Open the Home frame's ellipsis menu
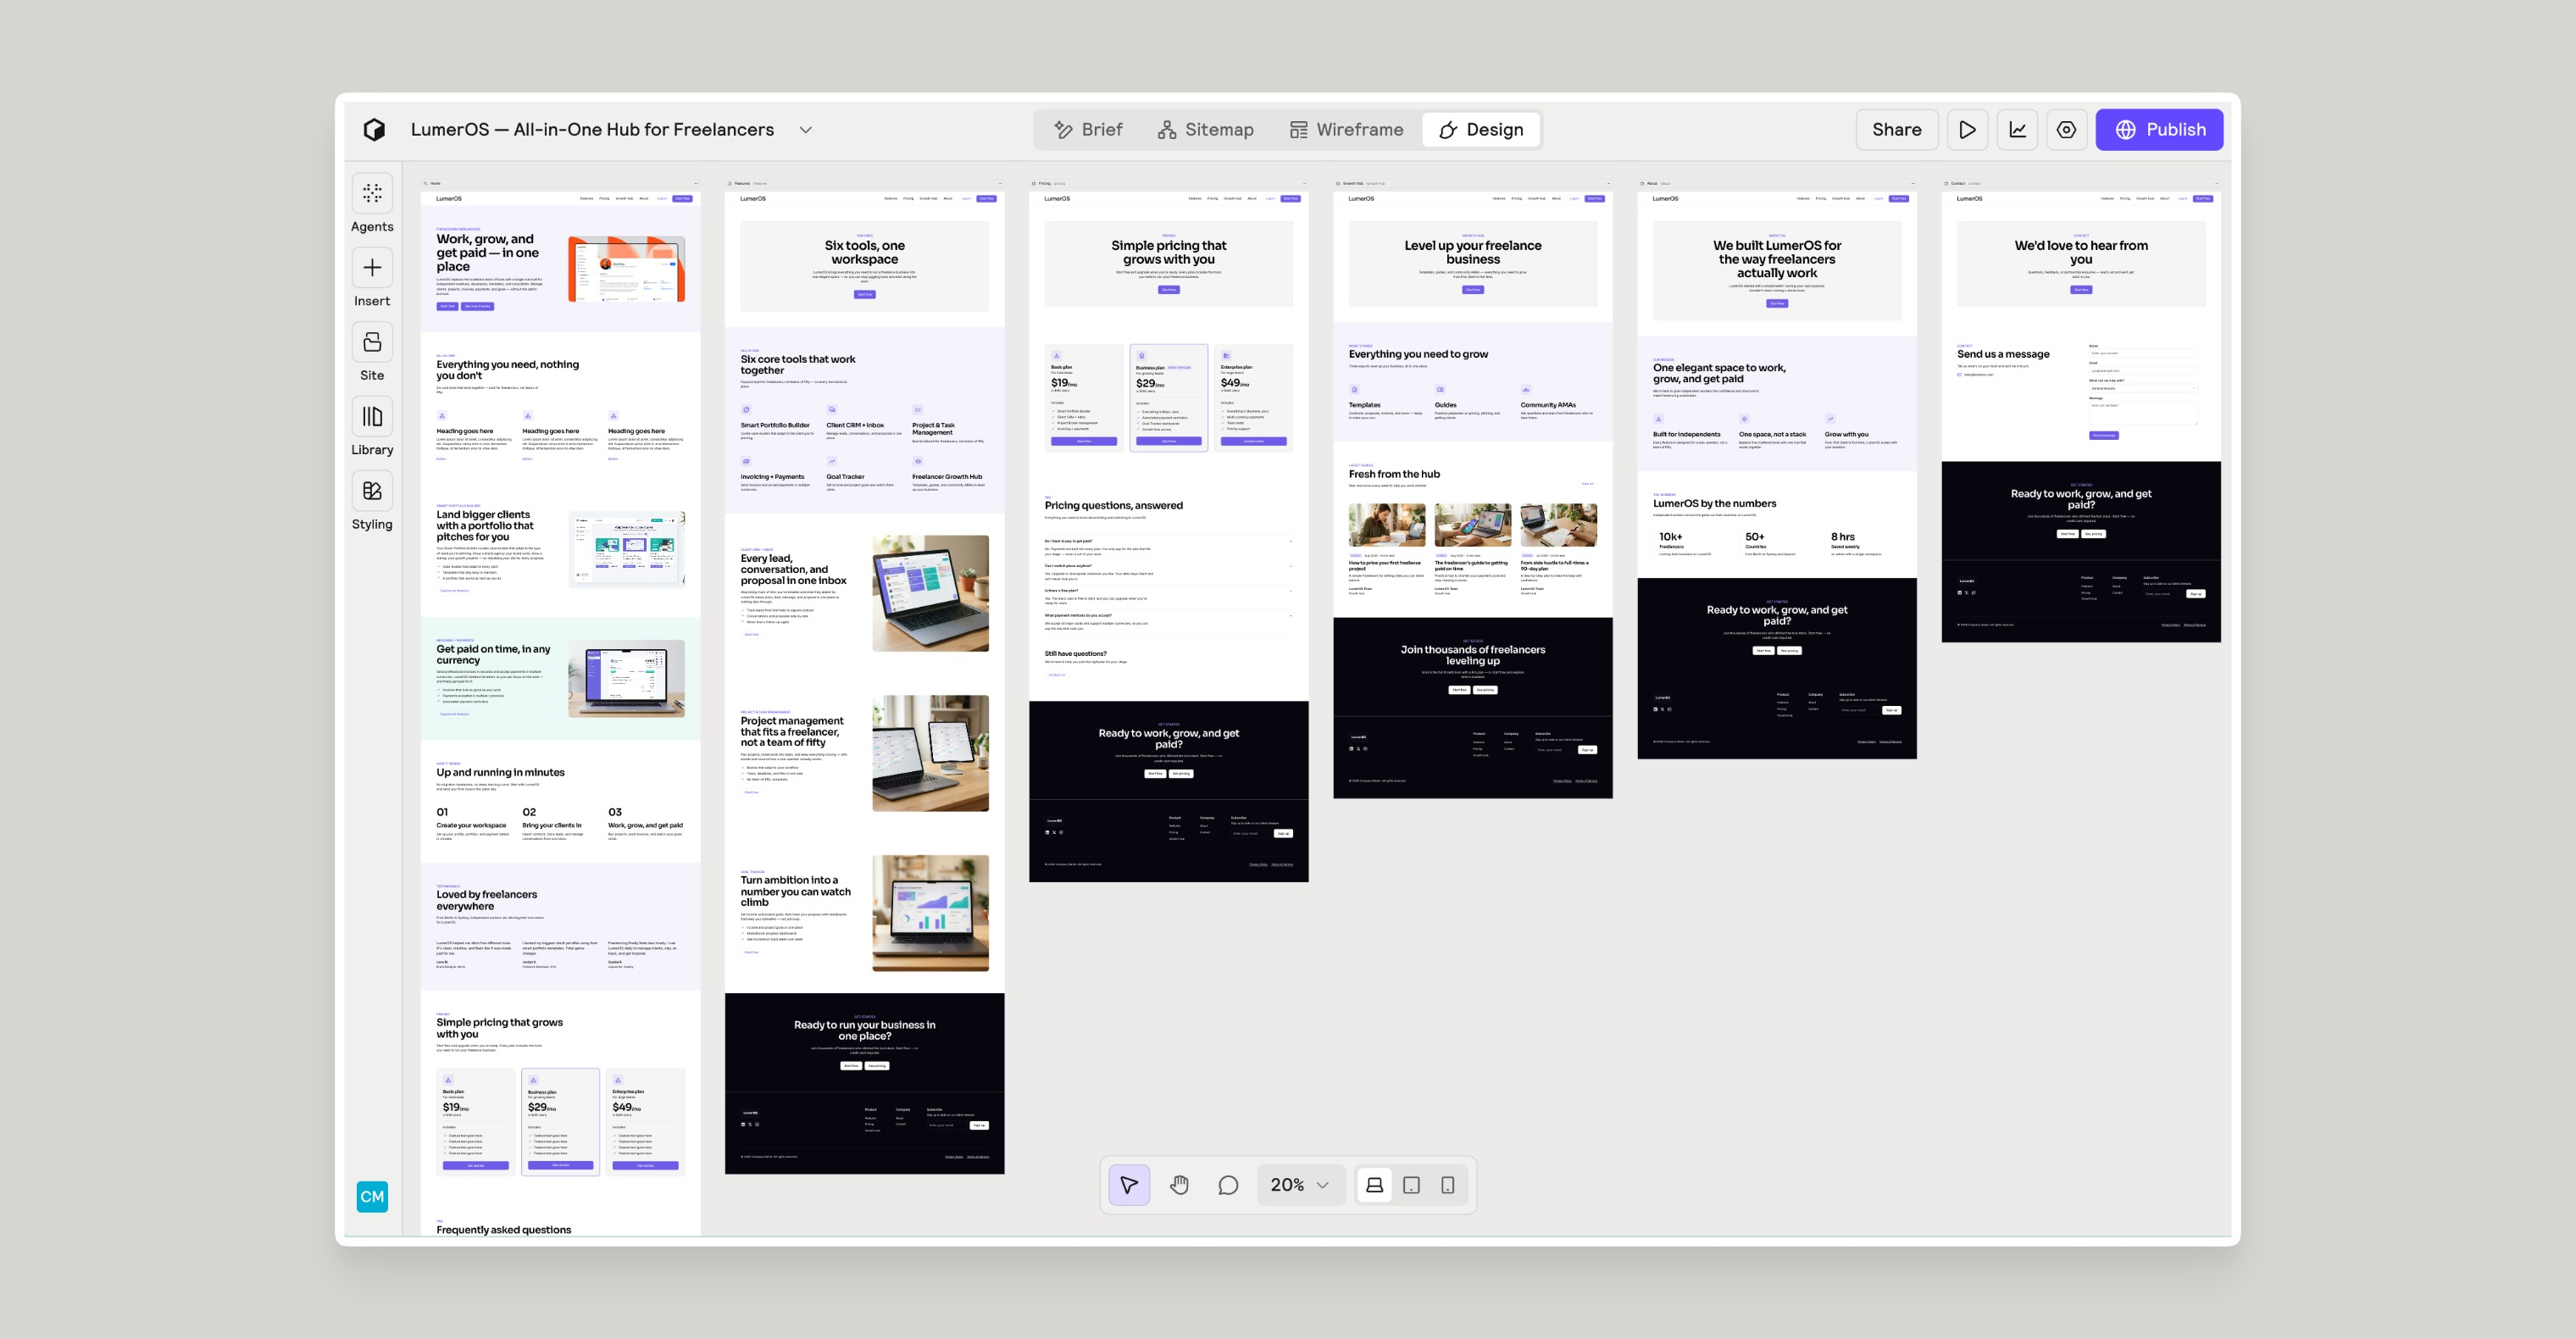Screen dimensions: 2576x1339 pos(696,184)
